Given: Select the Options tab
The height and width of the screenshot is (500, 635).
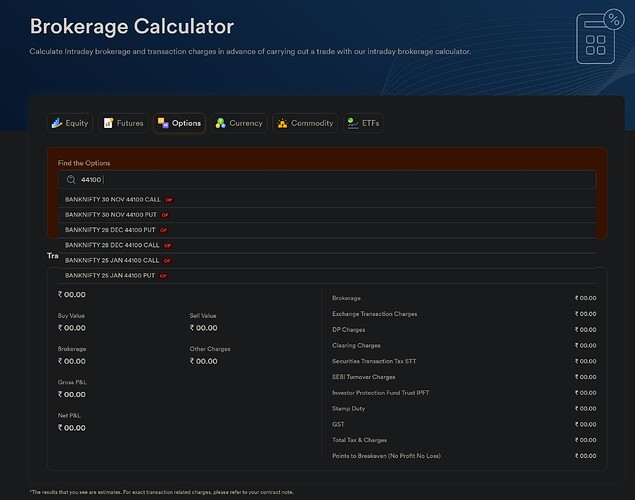Looking at the screenshot, I should (179, 123).
